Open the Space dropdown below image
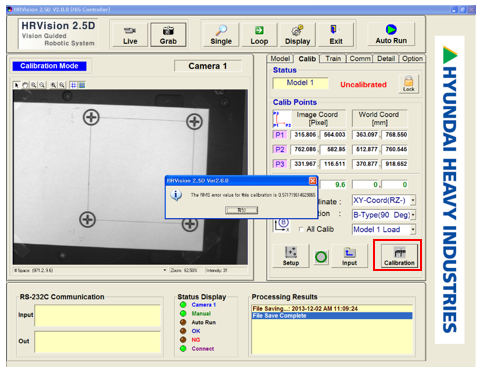 165,270
